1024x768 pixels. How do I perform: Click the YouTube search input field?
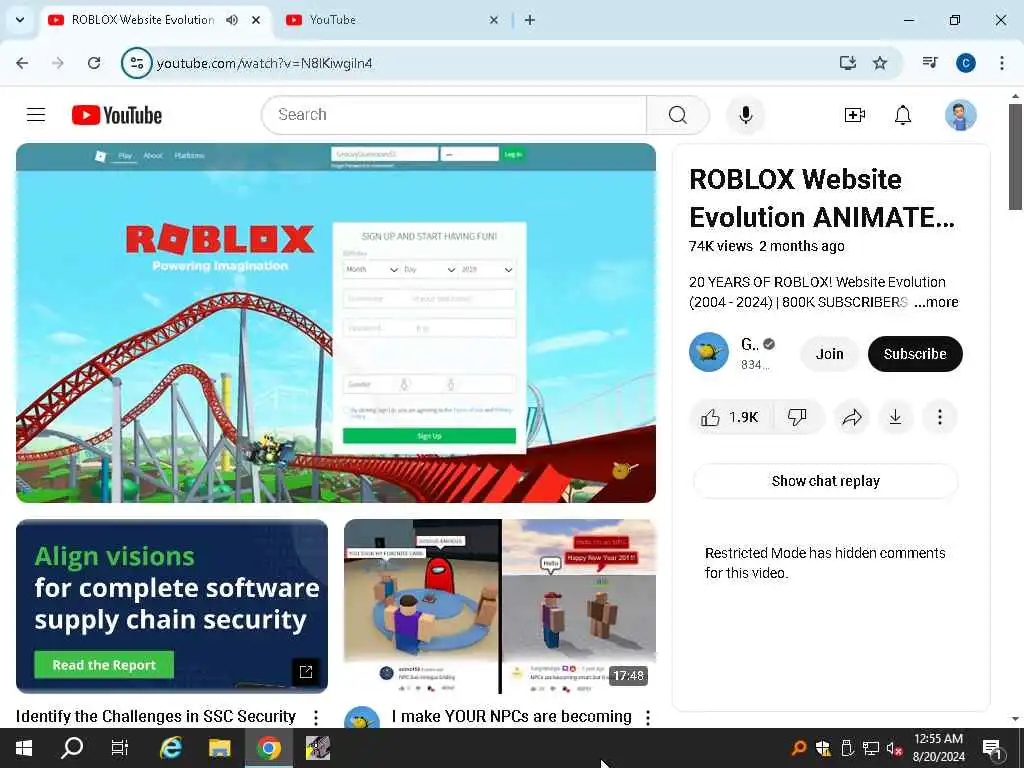pyautogui.click(x=455, y=115)
